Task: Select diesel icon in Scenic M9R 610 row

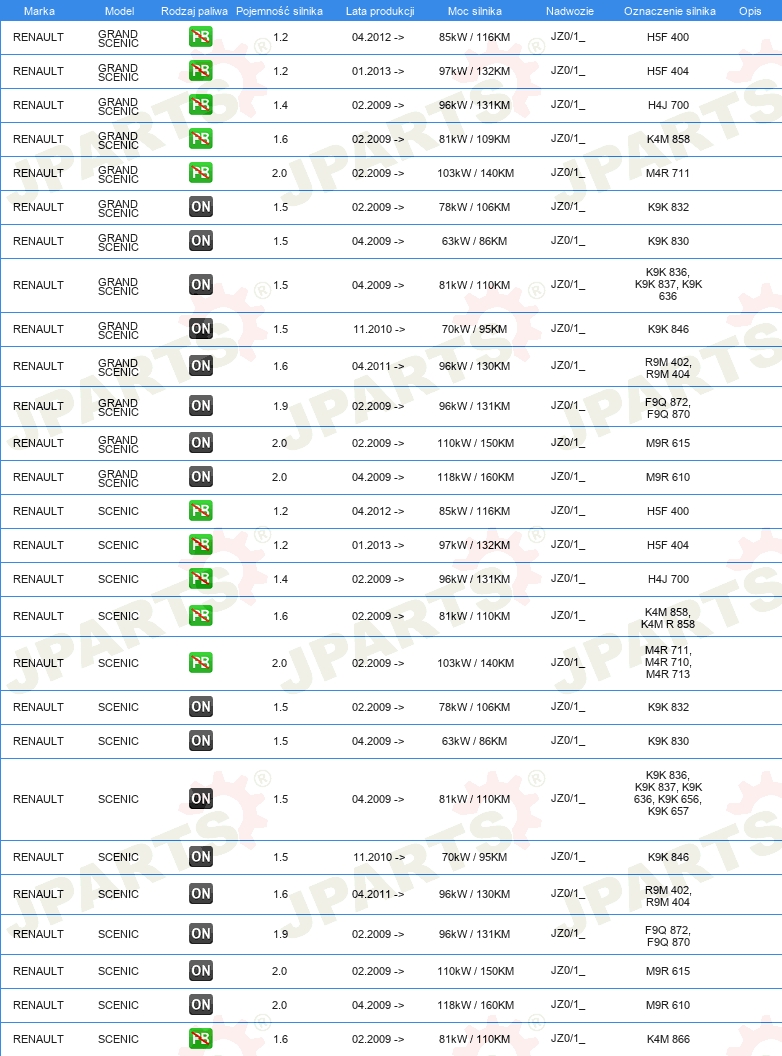Action: point(201,1005)
